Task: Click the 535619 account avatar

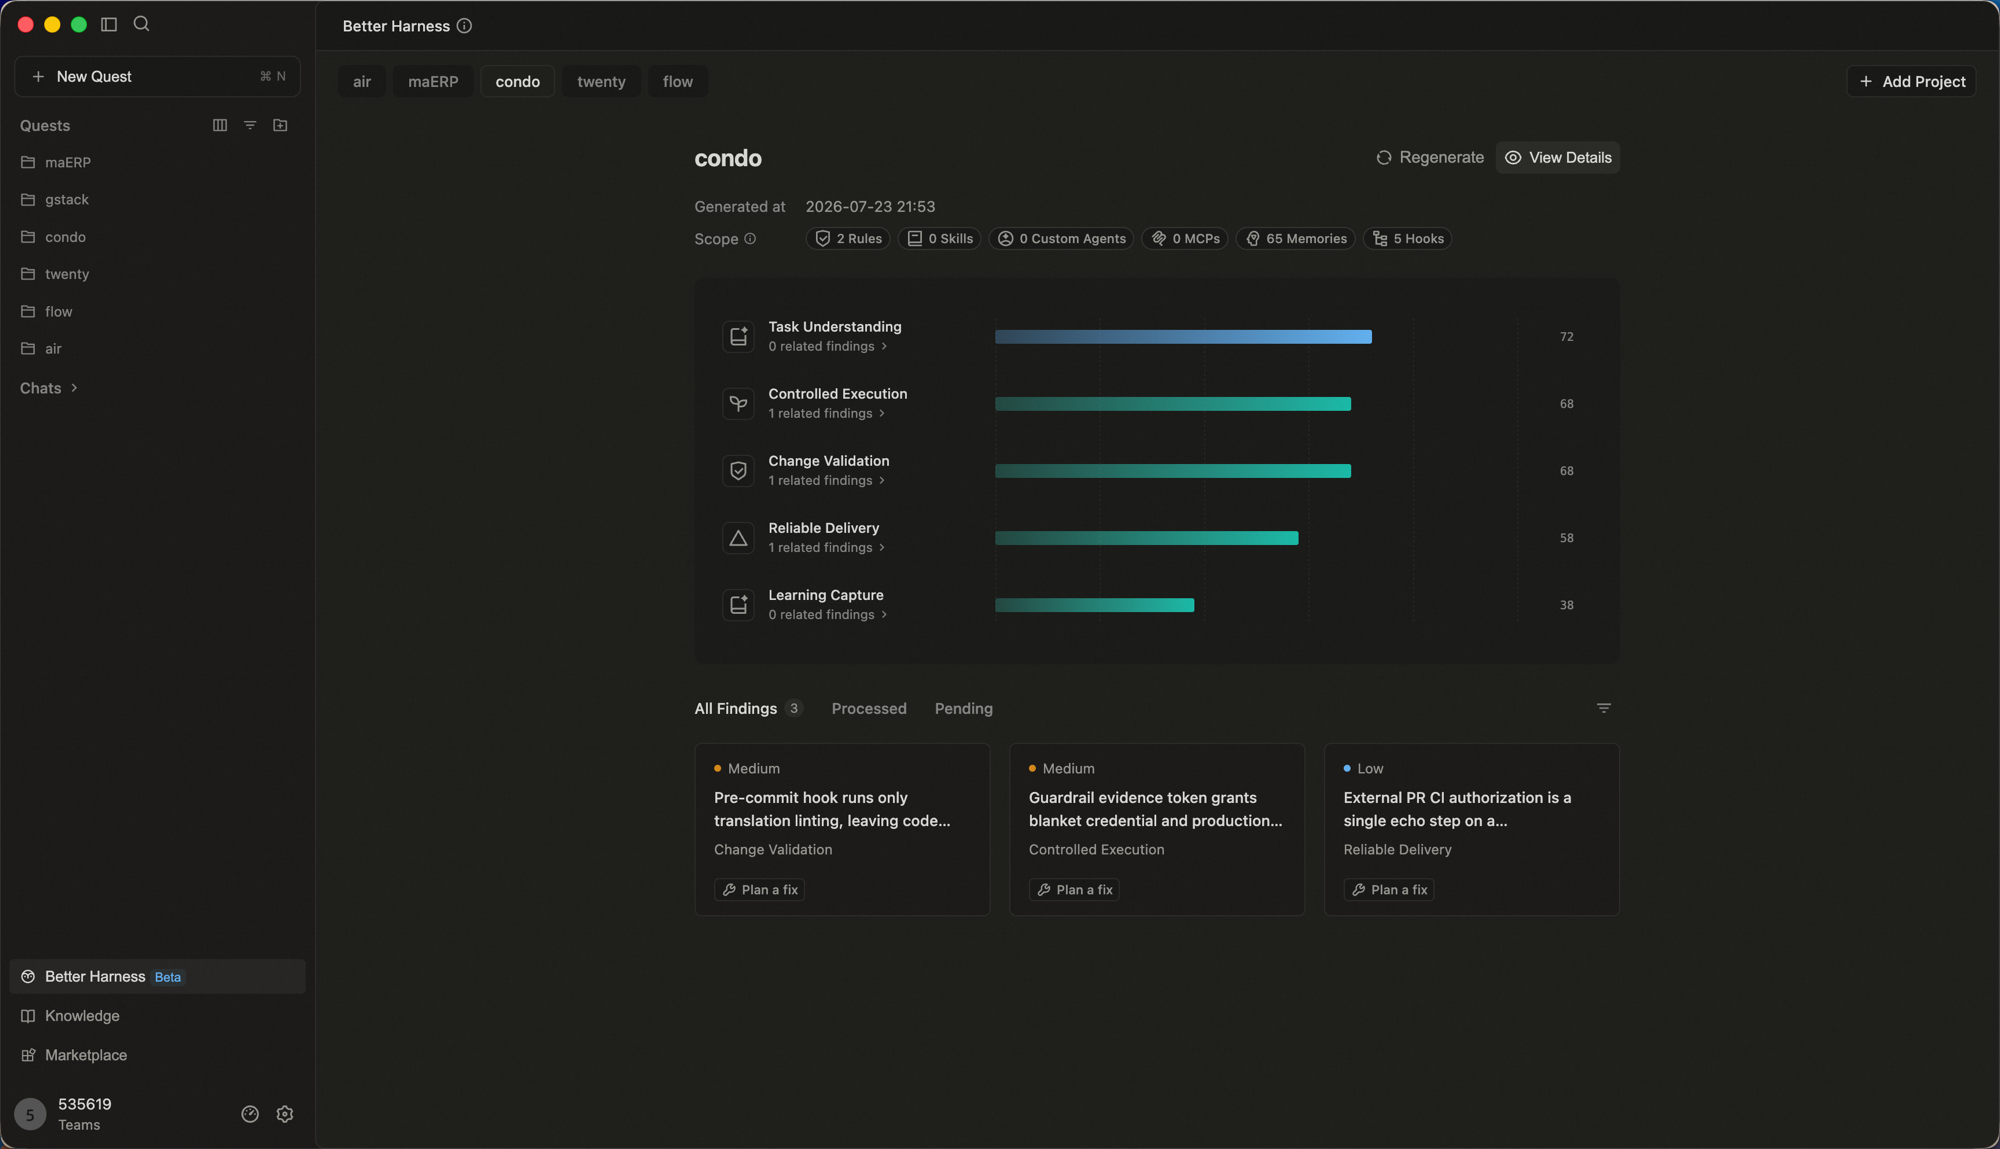Action: (30, 1114)
